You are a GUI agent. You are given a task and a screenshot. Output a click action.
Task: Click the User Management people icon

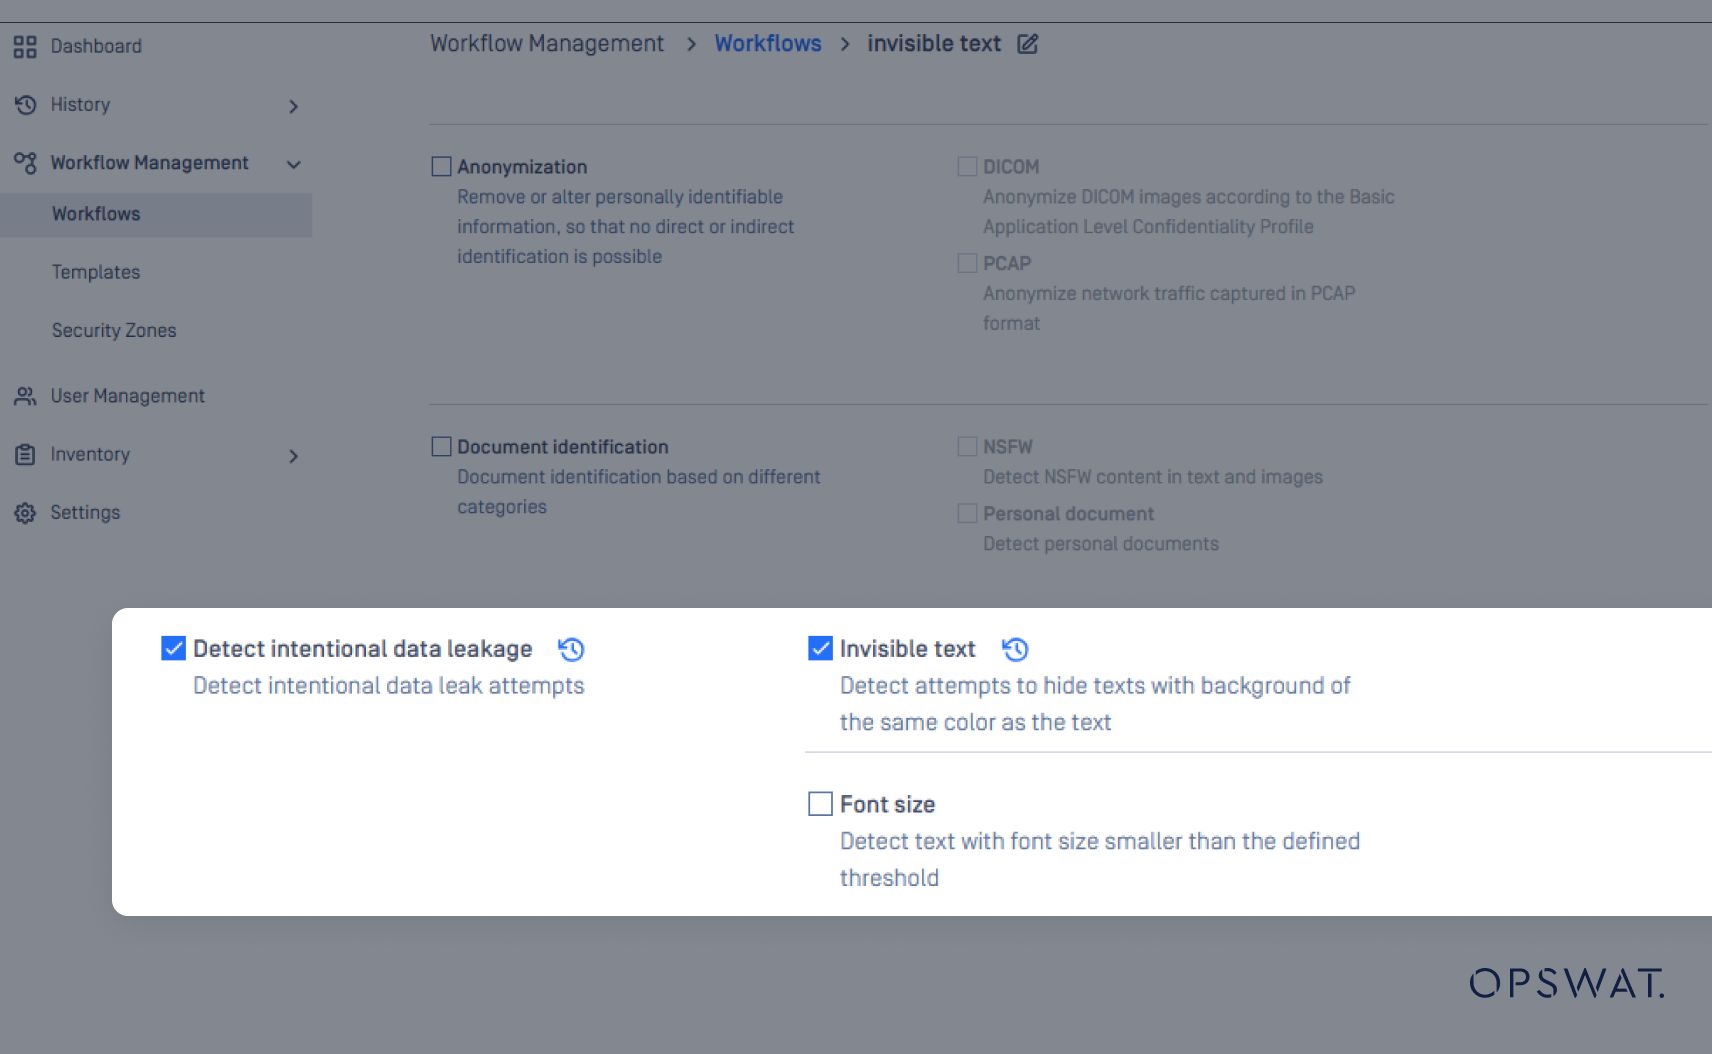click(24, 395)
